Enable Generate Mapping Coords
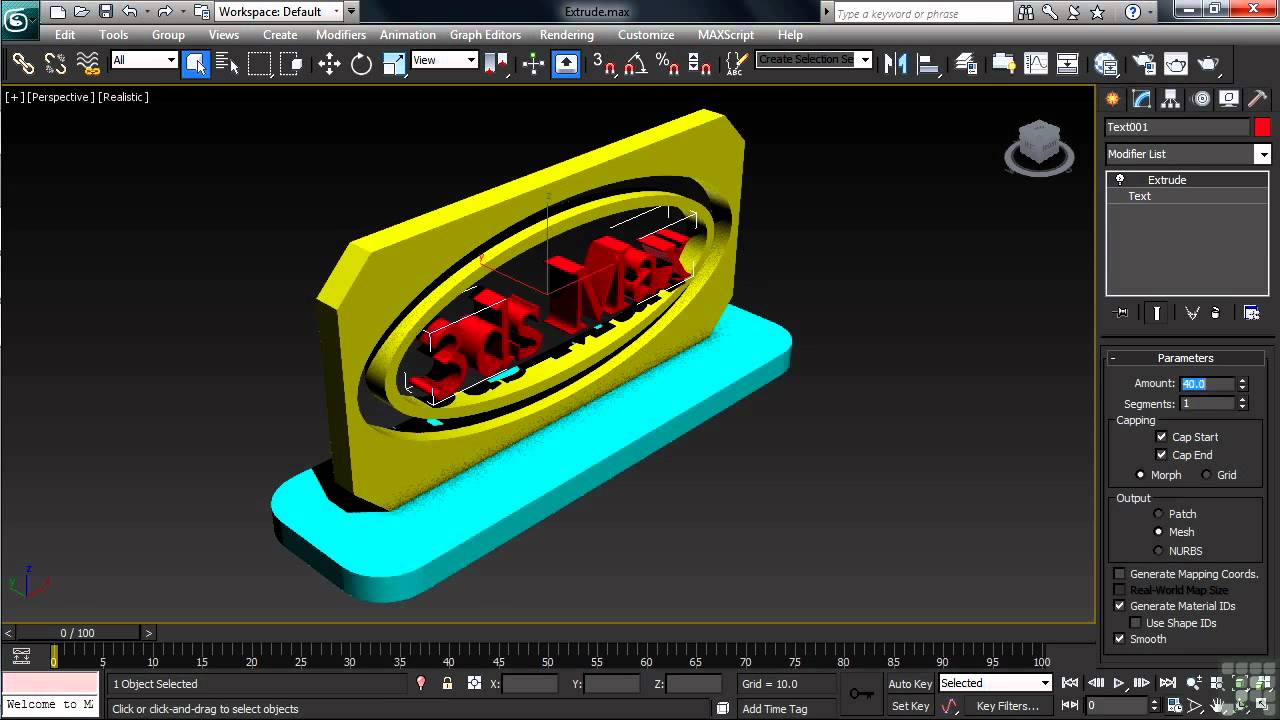Image resolution: width=1280 pixels, height=720 pixels. (1120, 574)
